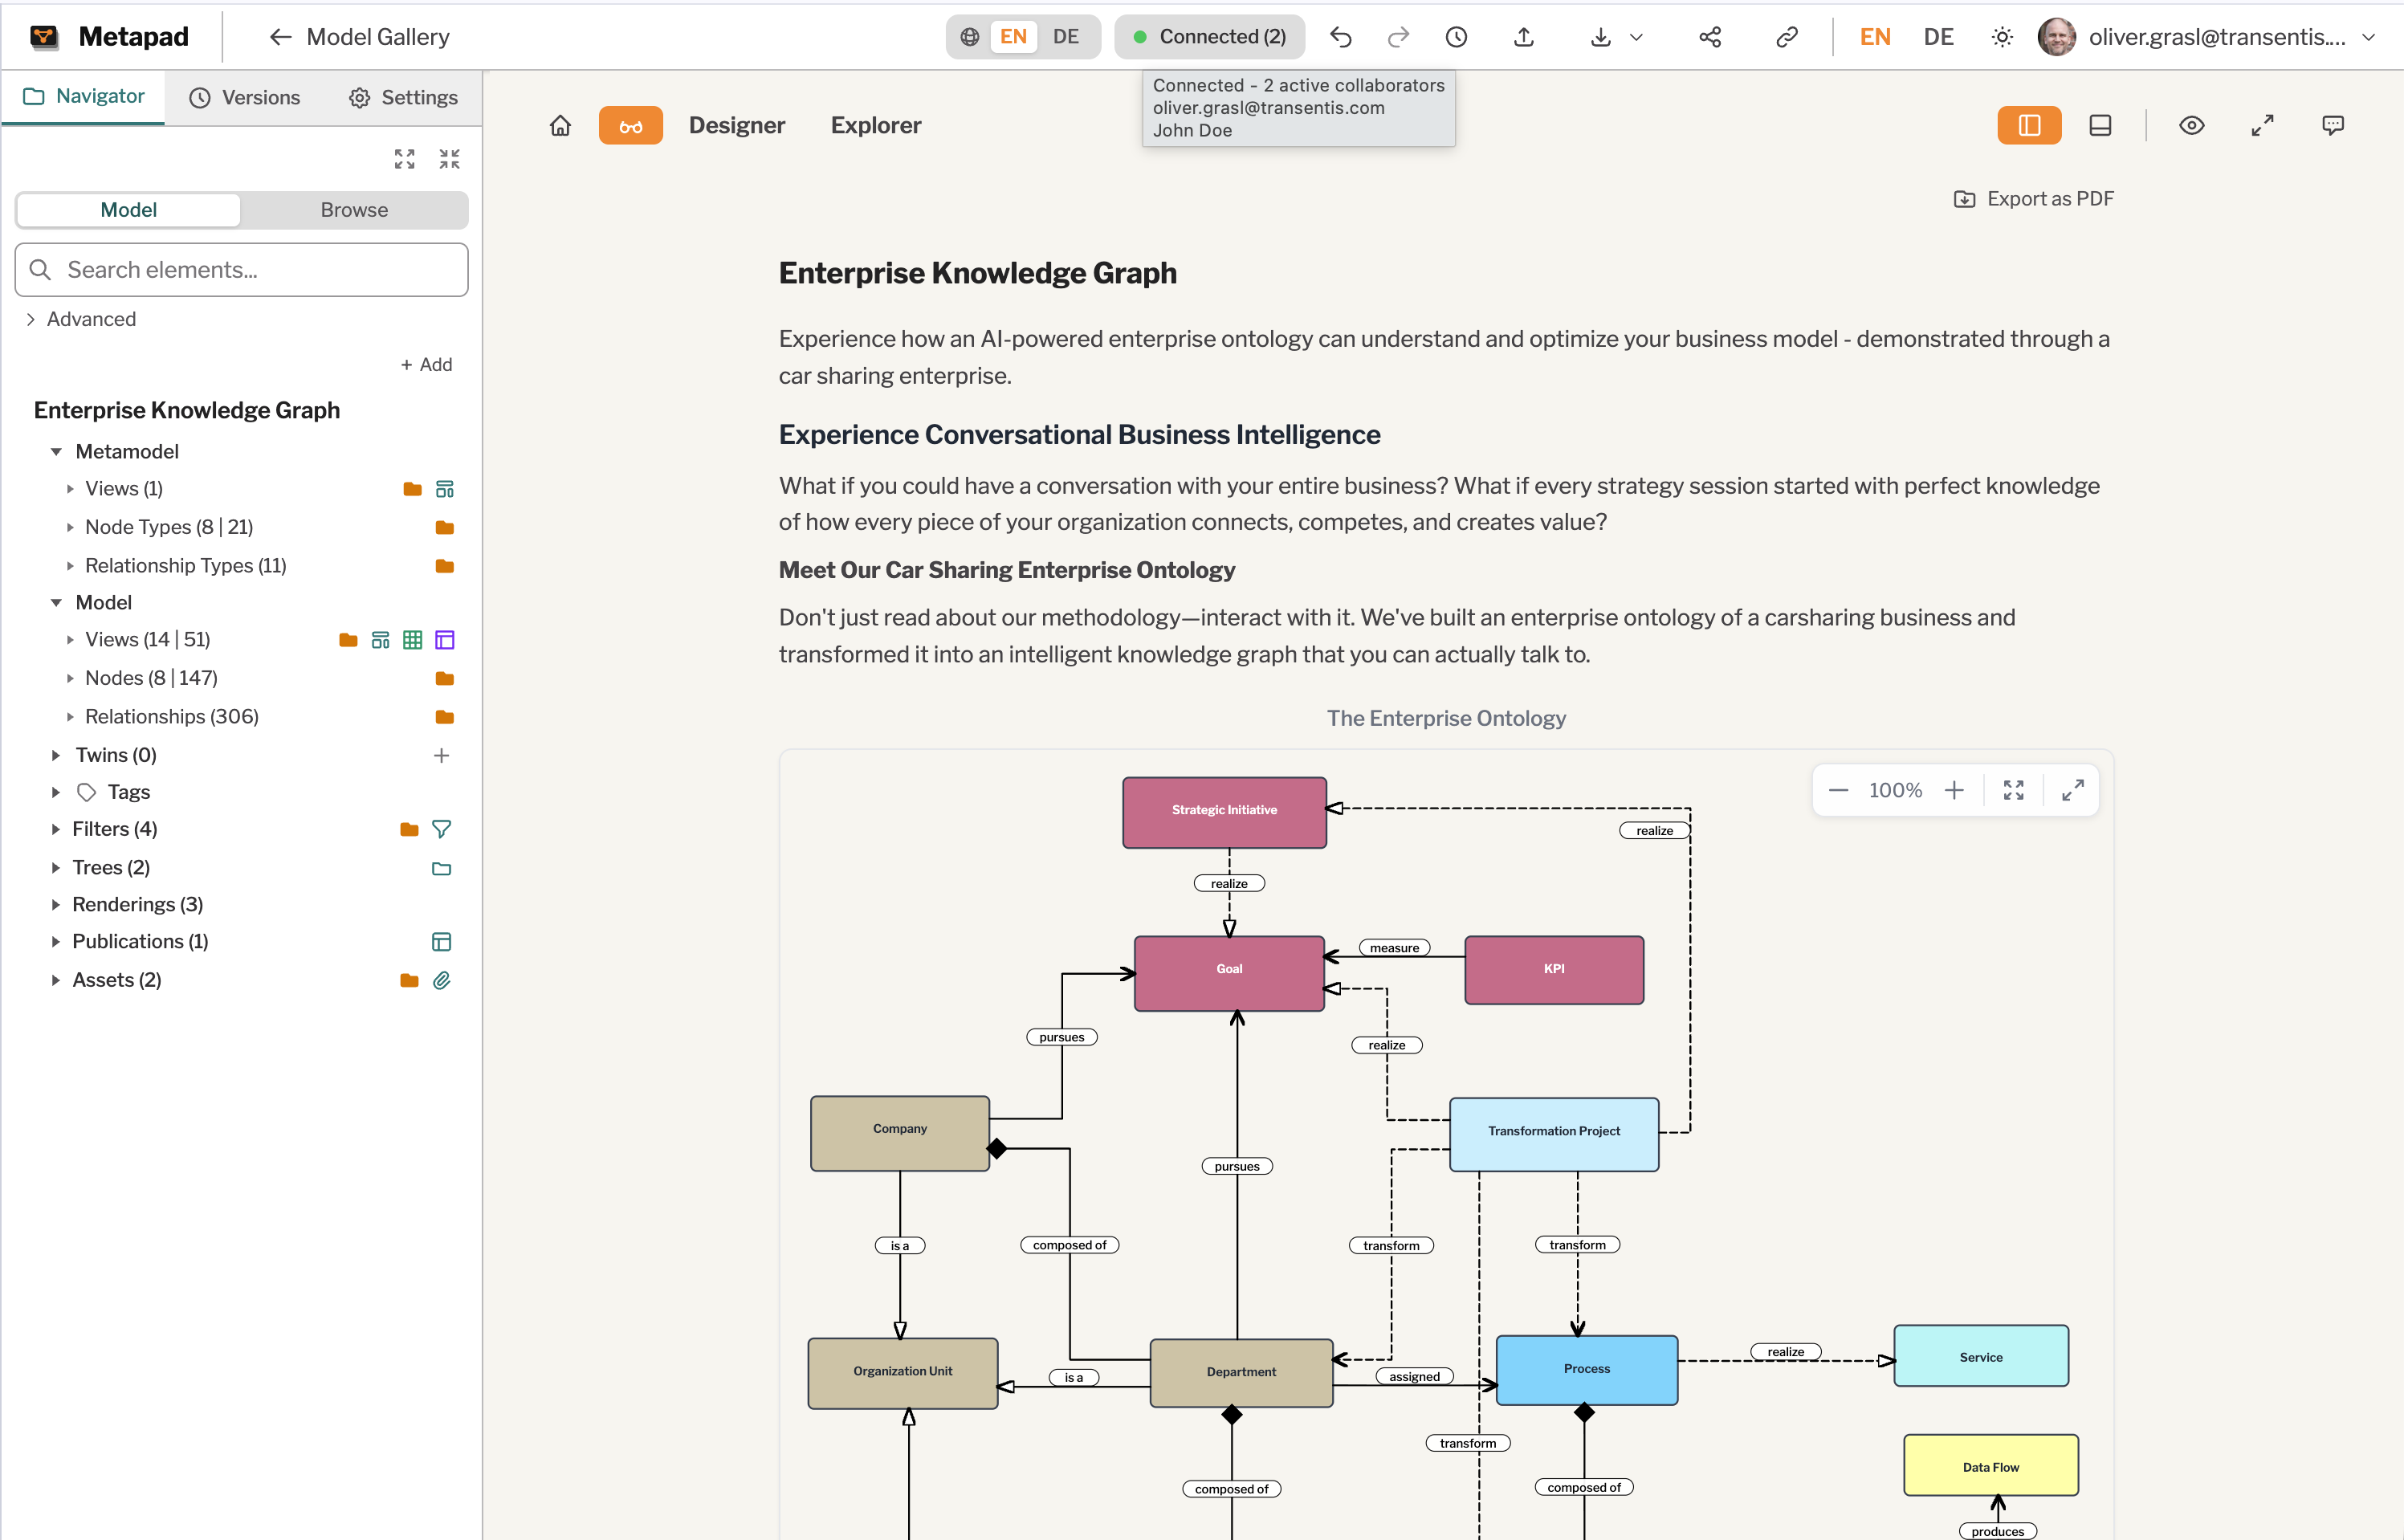Expand the Twins (0) node
The image size is (2404, 1540).
coord(56,755)
